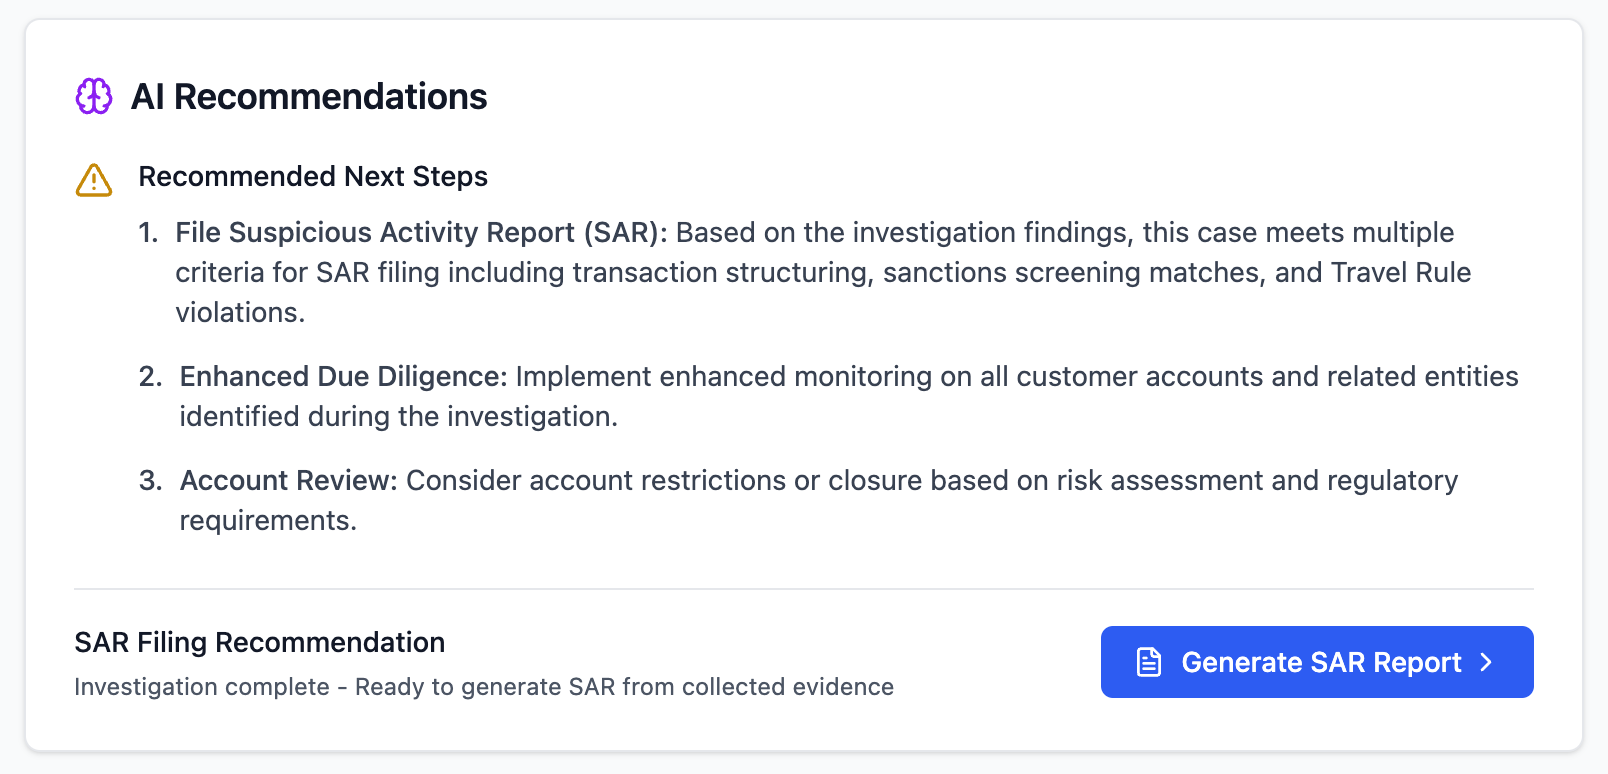Viewport: 1608px width, 774px height.
Task: Click list number 1 of next steps
Action: coord(148,233)
